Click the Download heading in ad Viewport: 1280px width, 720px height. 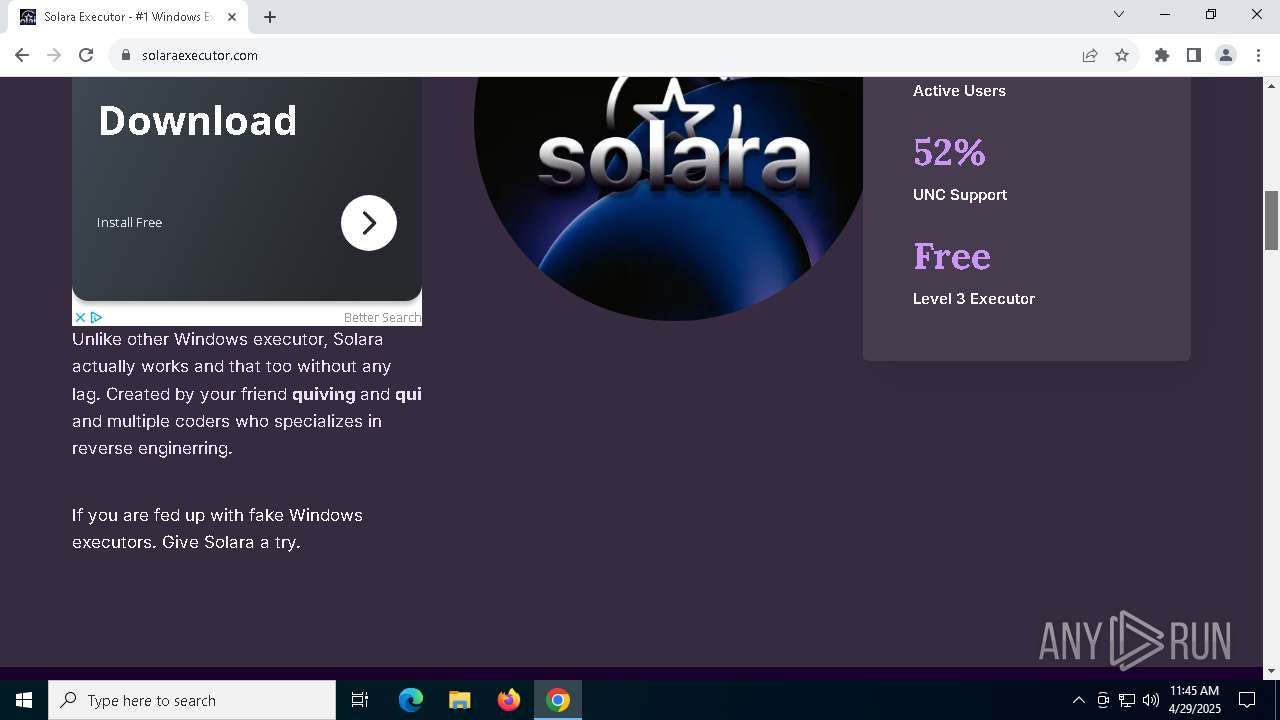click(x=197, y=121)
